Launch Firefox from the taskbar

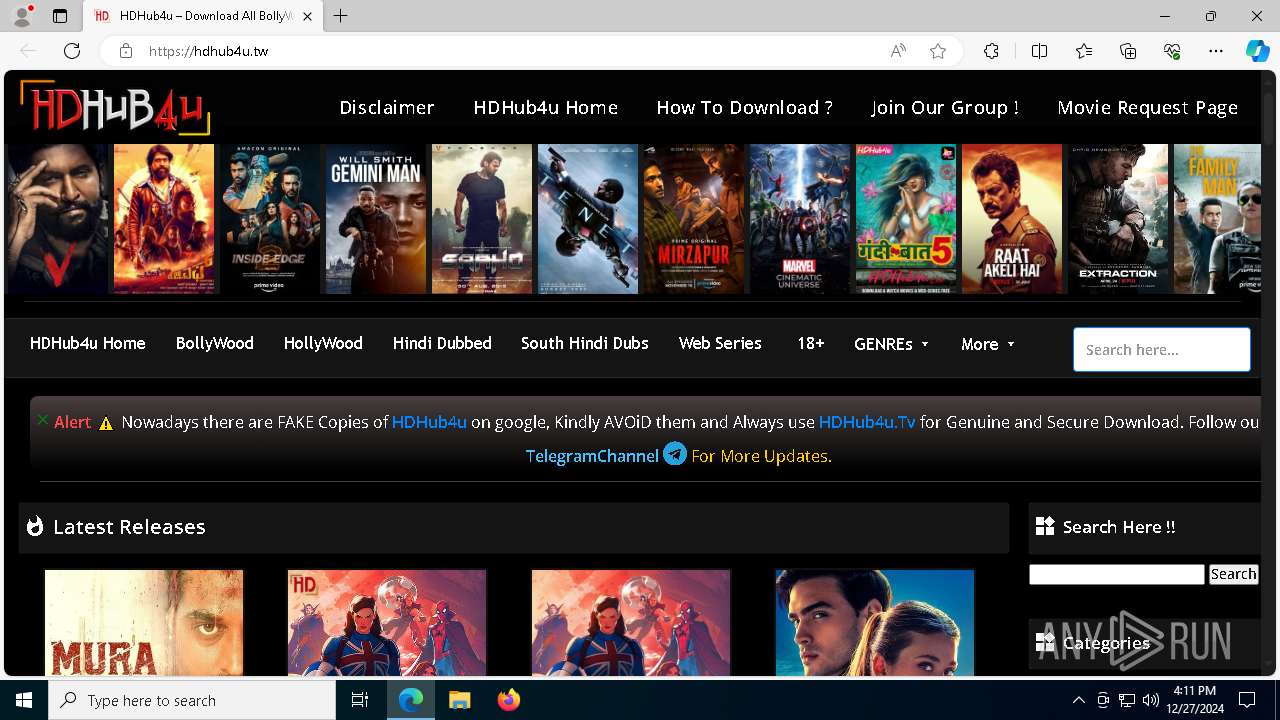pyautogui.click(x=508, y=700)
